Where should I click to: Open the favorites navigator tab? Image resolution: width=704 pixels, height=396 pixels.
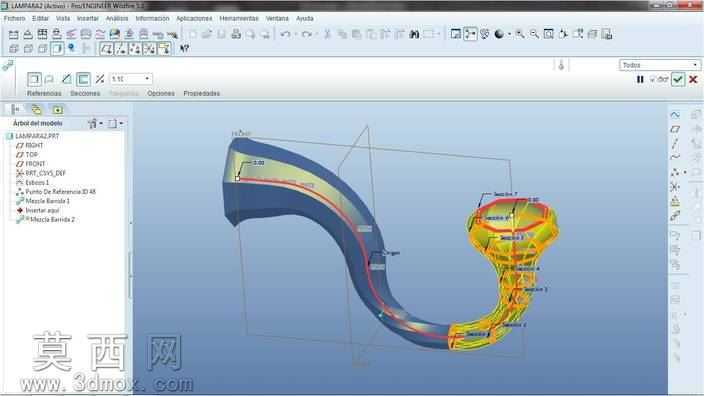coord(57,109)
